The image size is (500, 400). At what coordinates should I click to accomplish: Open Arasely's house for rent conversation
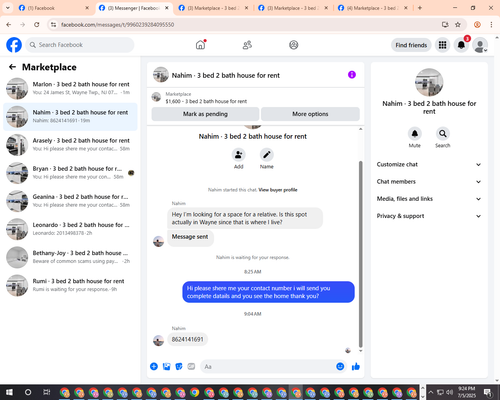(70, 145)
